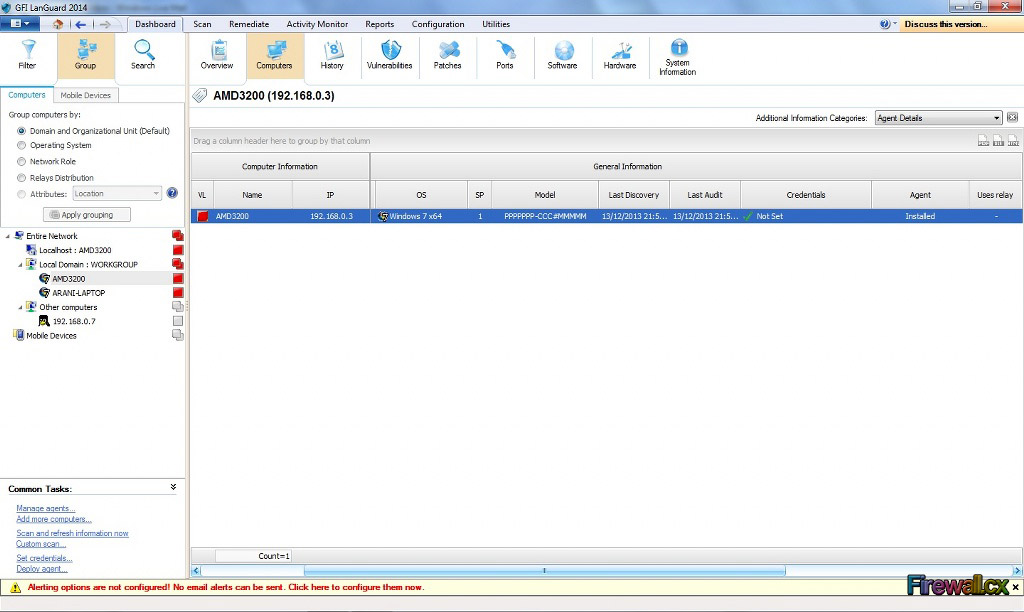Select Mobile Devices tree node
This screenshot has width=1024, height=612.
coord(51,336)
